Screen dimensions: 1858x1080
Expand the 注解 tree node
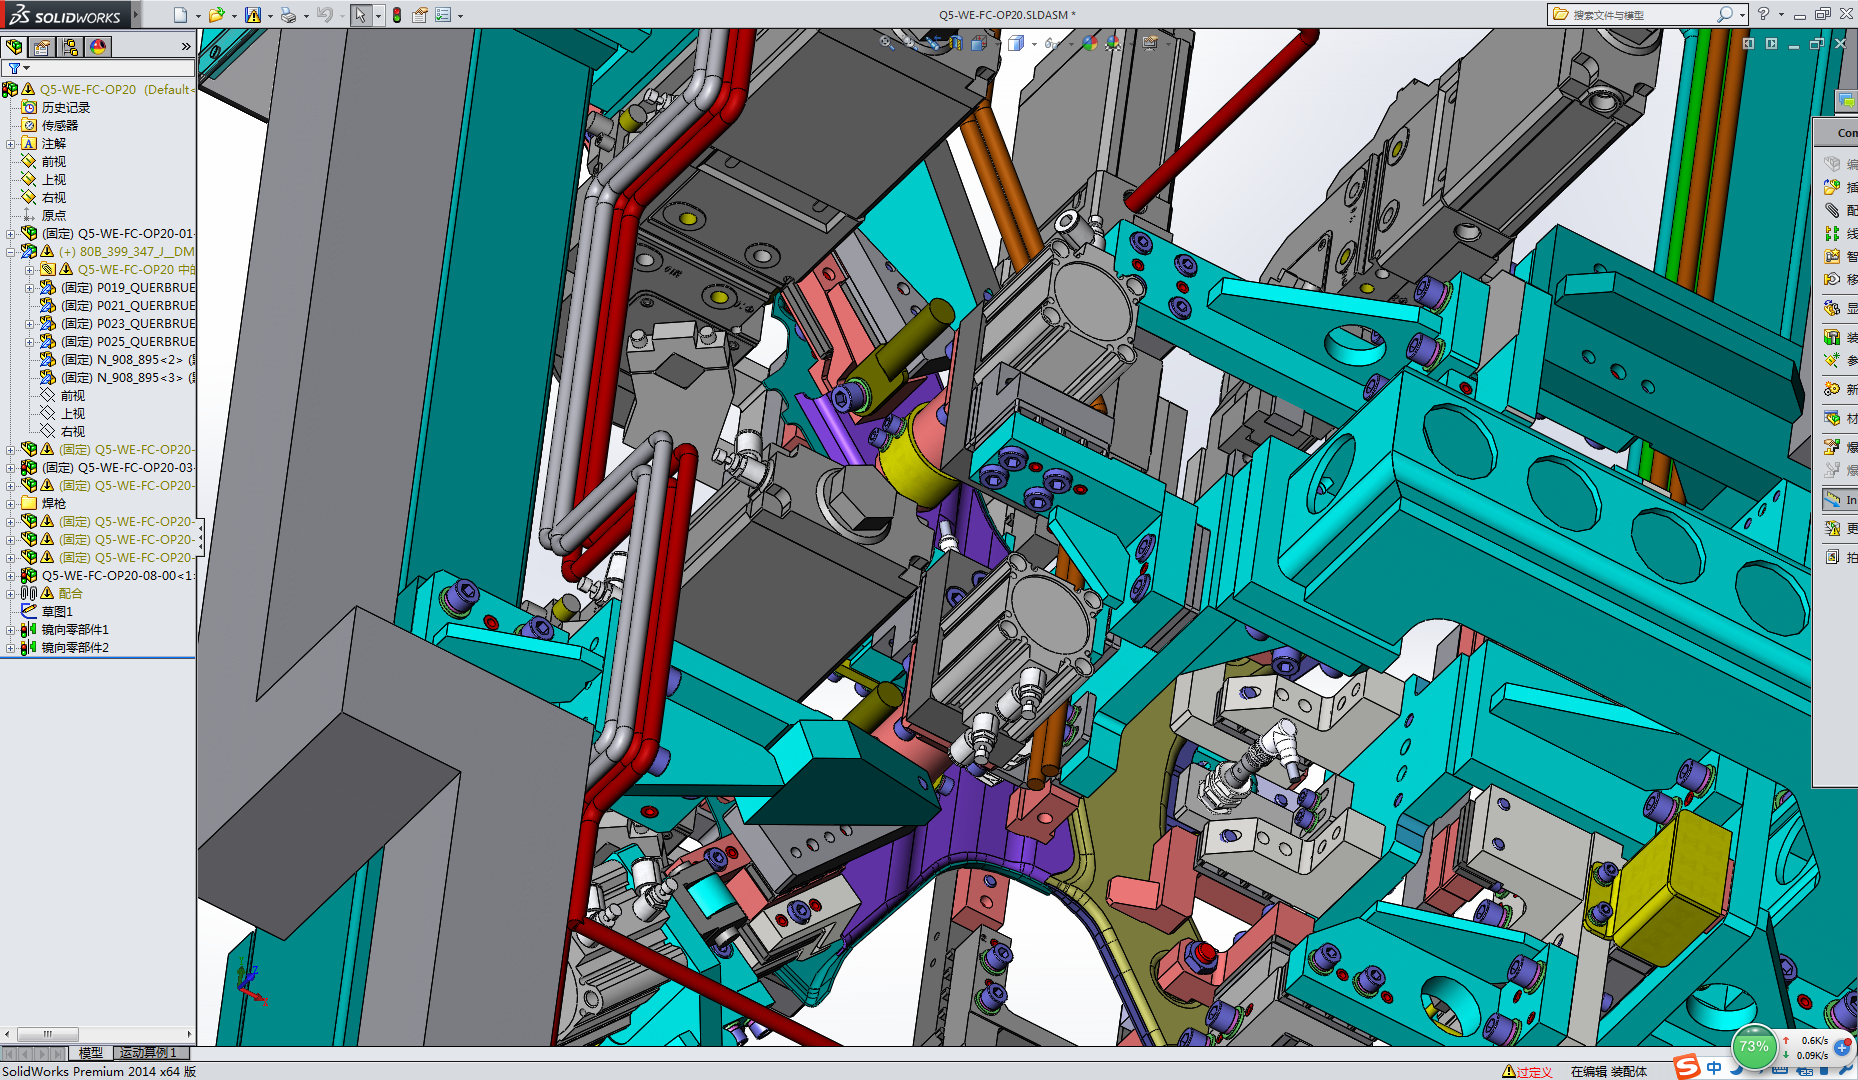coord(11,144)
